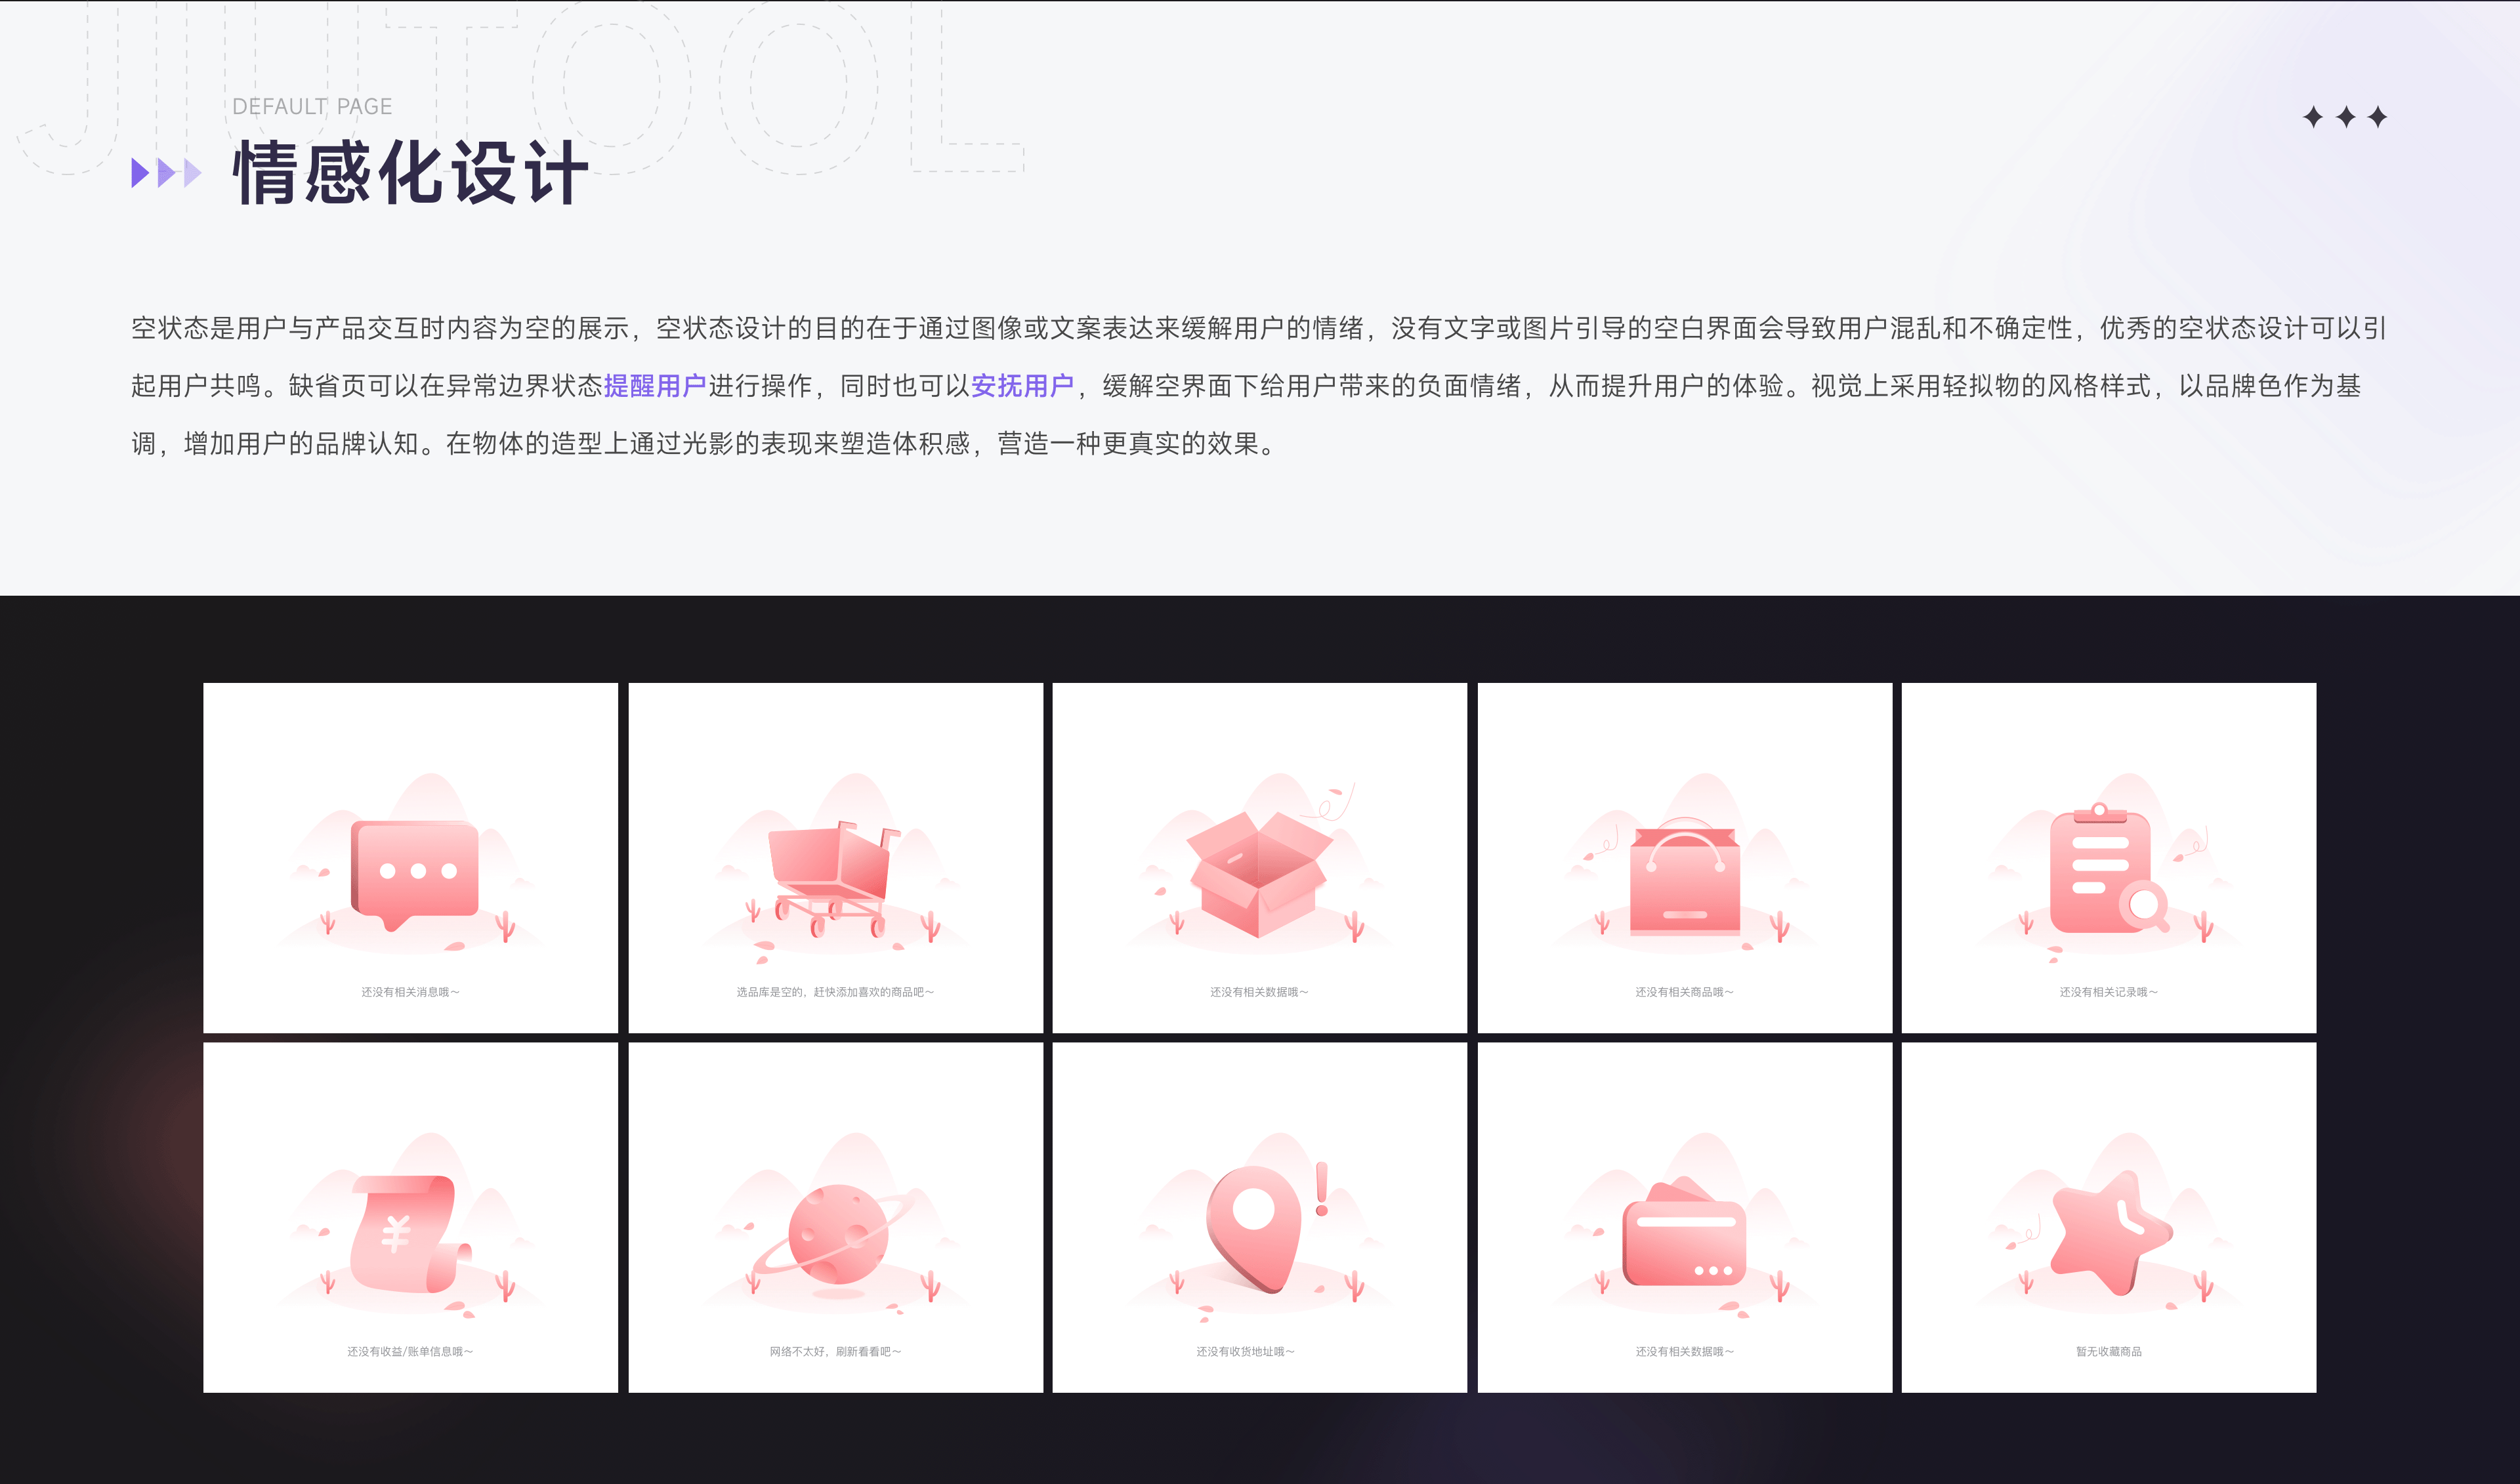Click the caption 还没有收益/账单信息哦～

click(x=410, y=1351)
